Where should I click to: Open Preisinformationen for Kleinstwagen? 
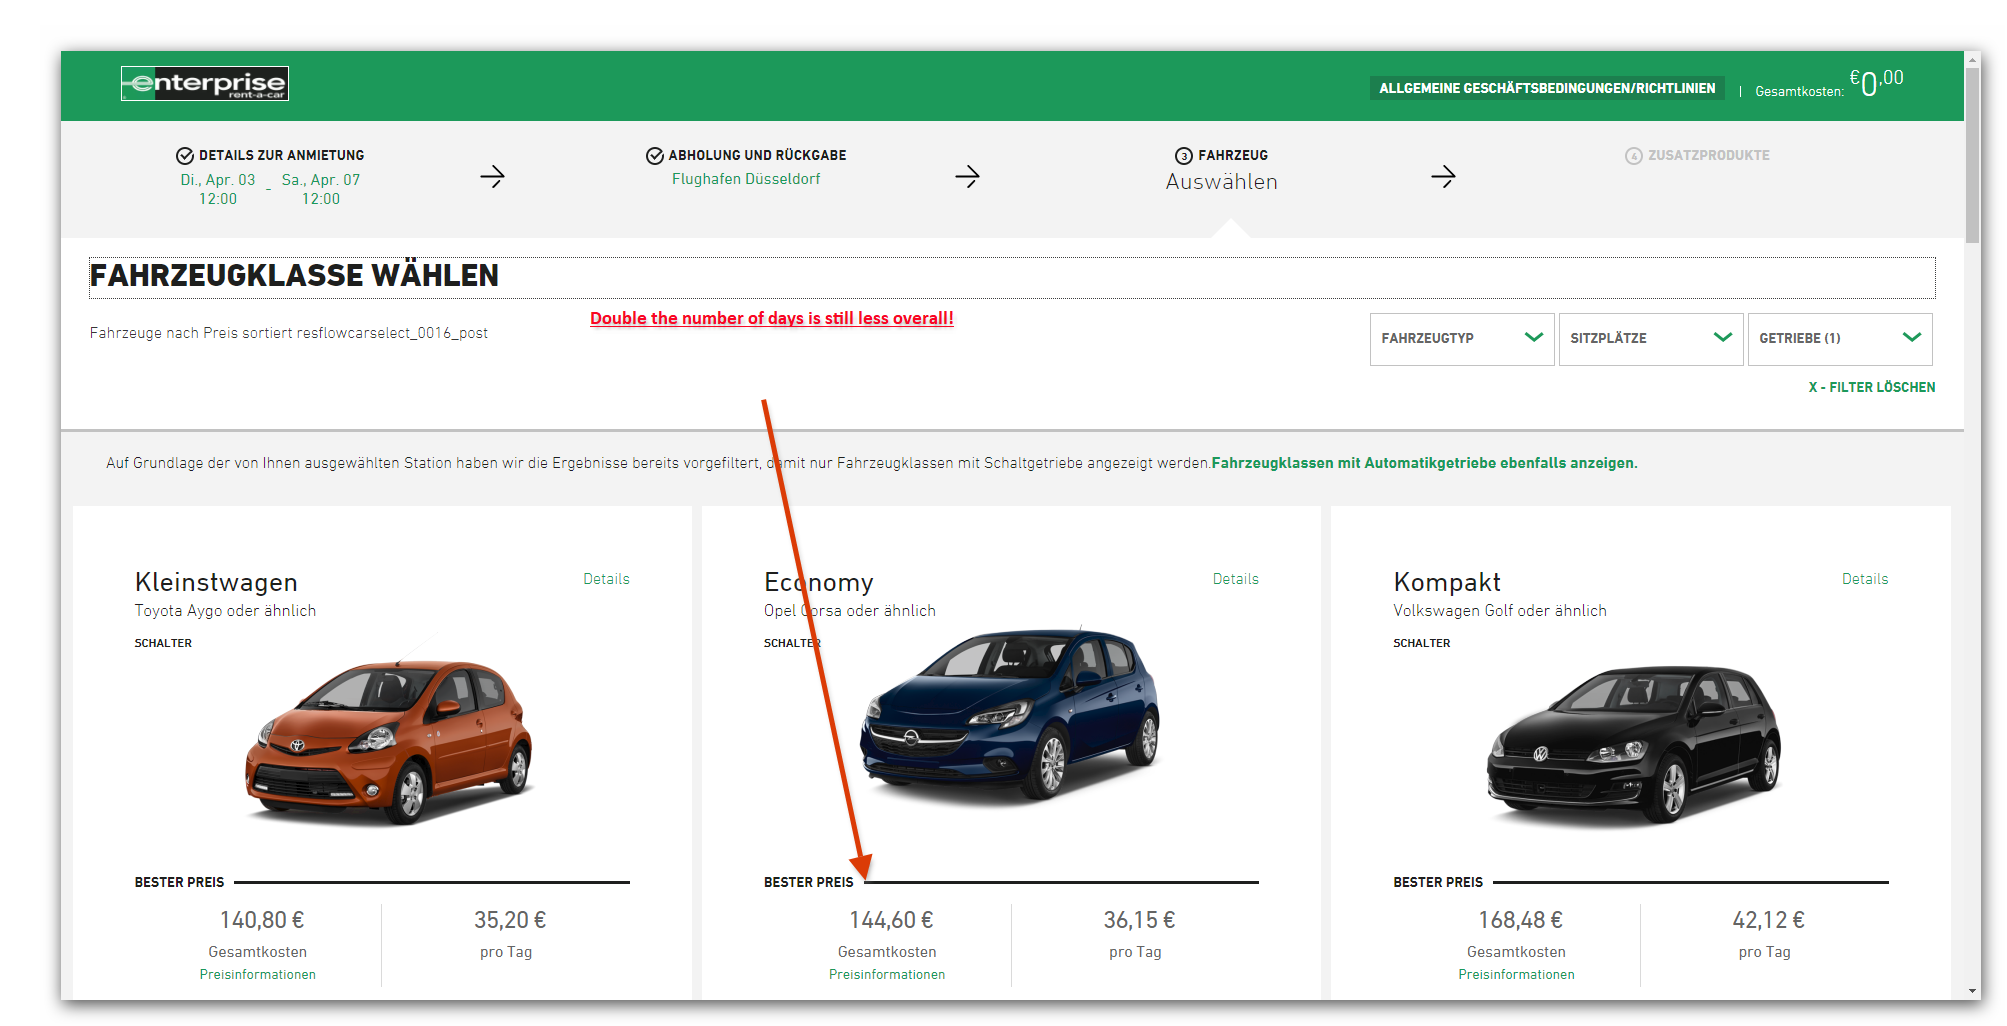257,975
